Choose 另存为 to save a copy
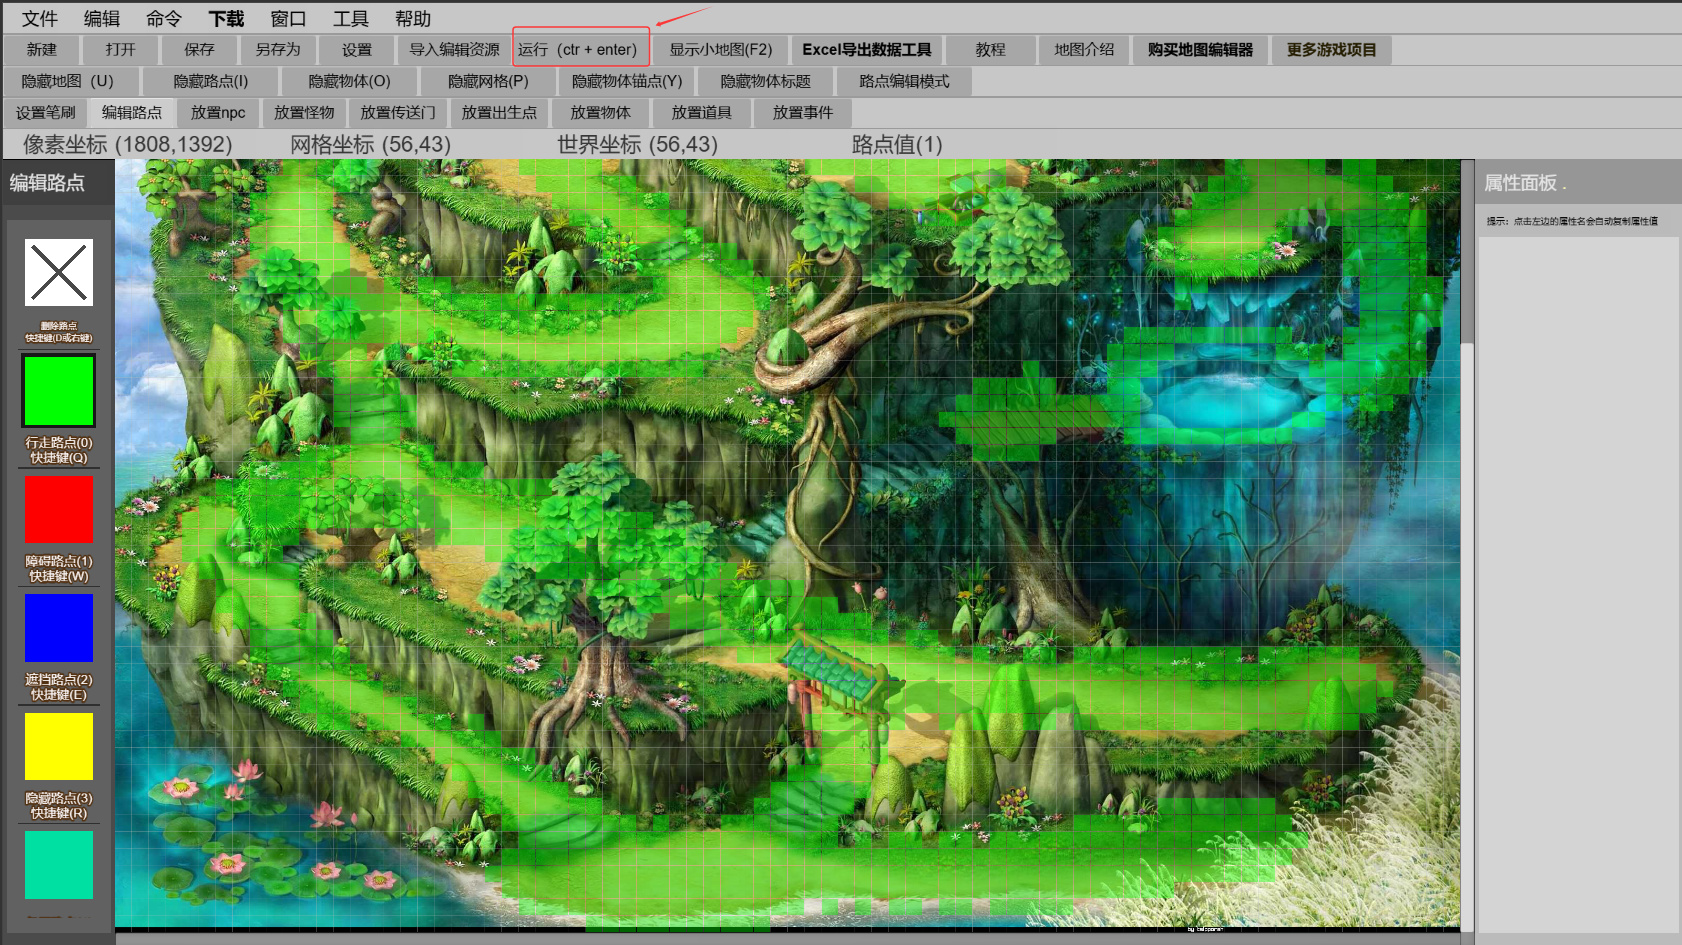The height and width of the screenshot is (945, 1682). click(278, 50)
